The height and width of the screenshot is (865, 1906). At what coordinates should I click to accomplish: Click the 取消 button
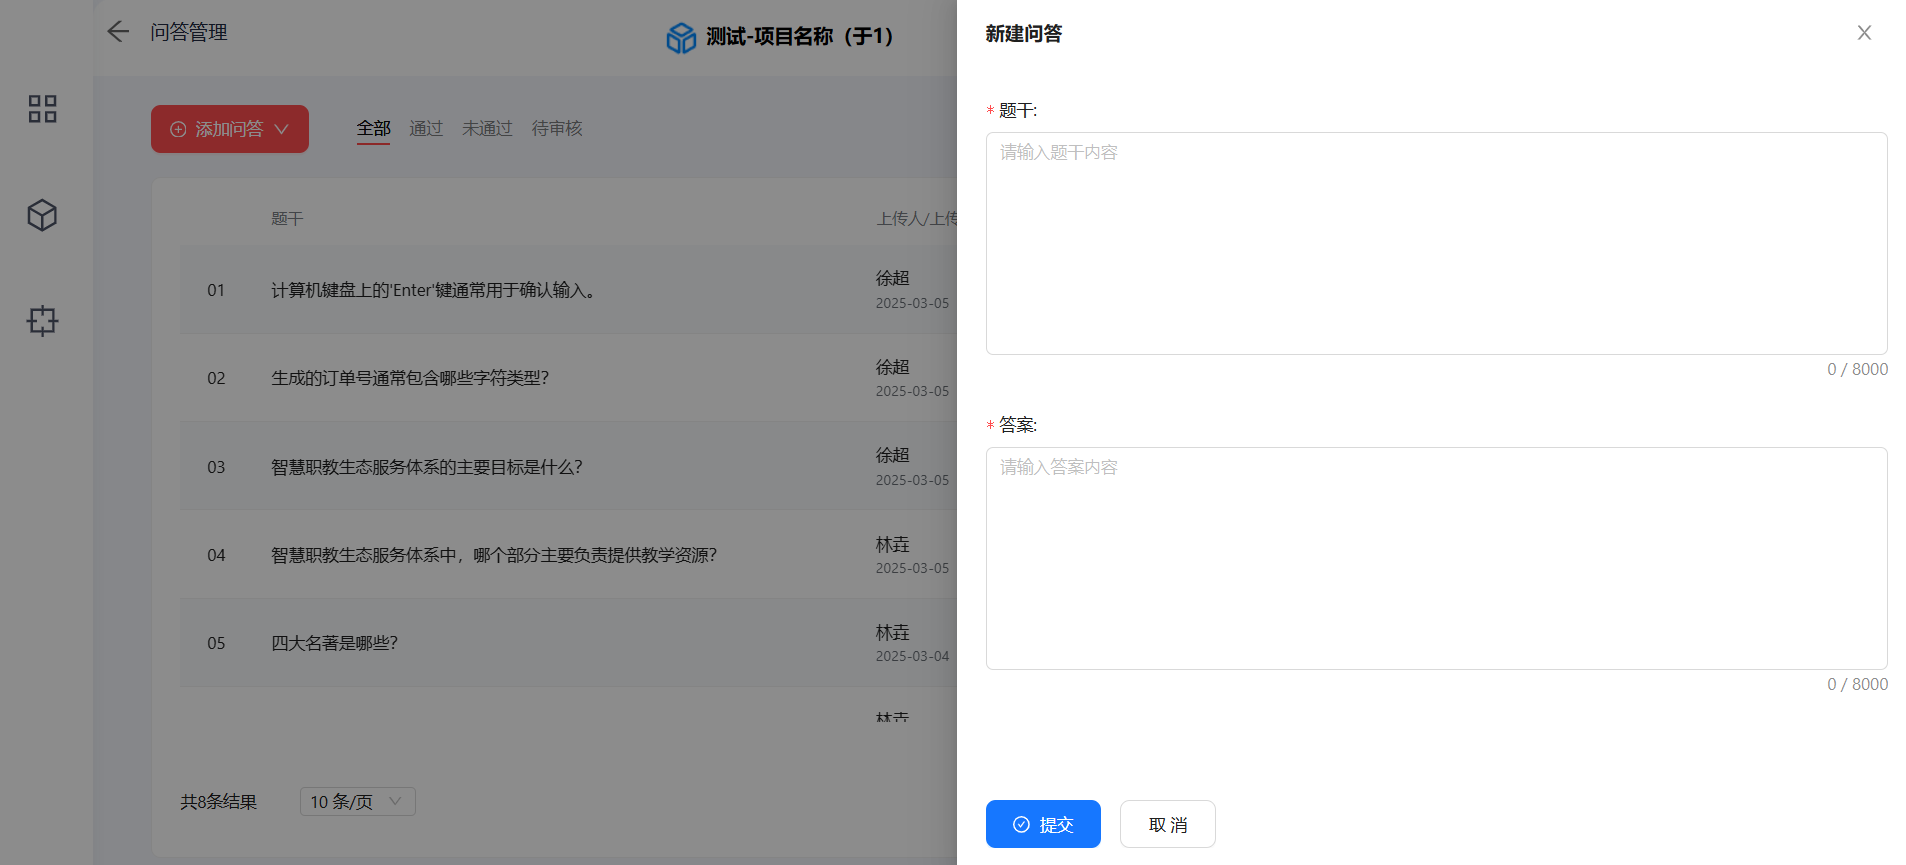(x=1168, y=824)
